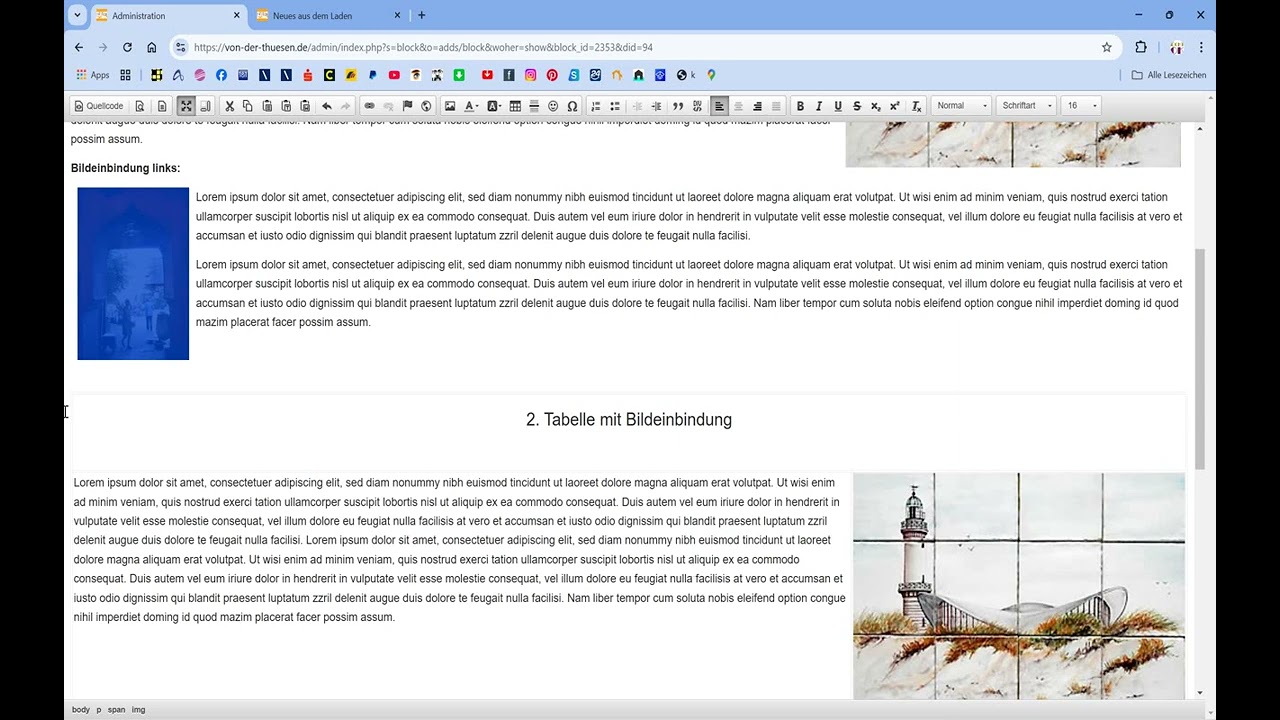
Task: Click the increase indent icon
Action: click(656, 106)
